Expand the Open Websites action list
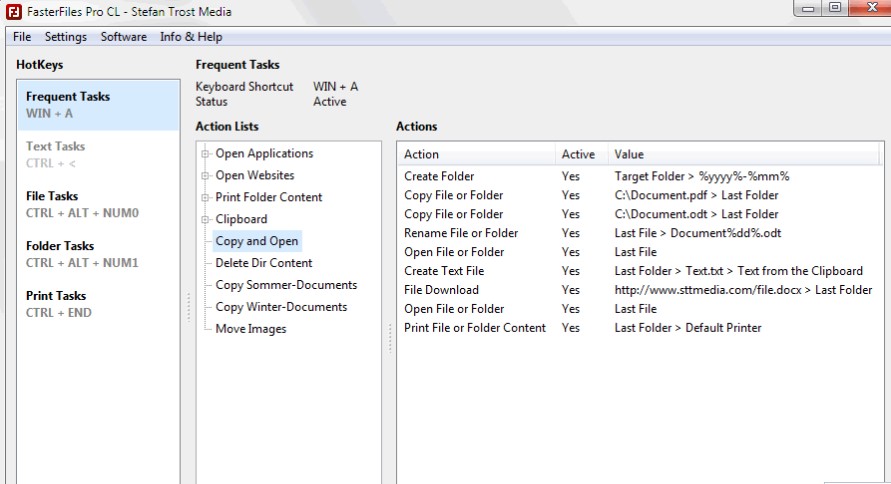This screenshot has width=891, height=484. pos(206,176)
